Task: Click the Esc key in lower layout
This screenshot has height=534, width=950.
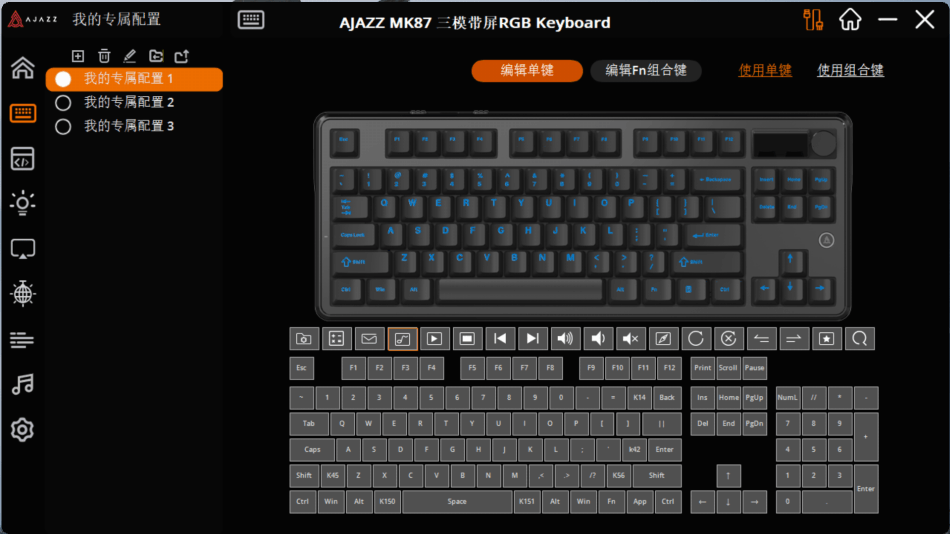Action: [x=301, y=368]
